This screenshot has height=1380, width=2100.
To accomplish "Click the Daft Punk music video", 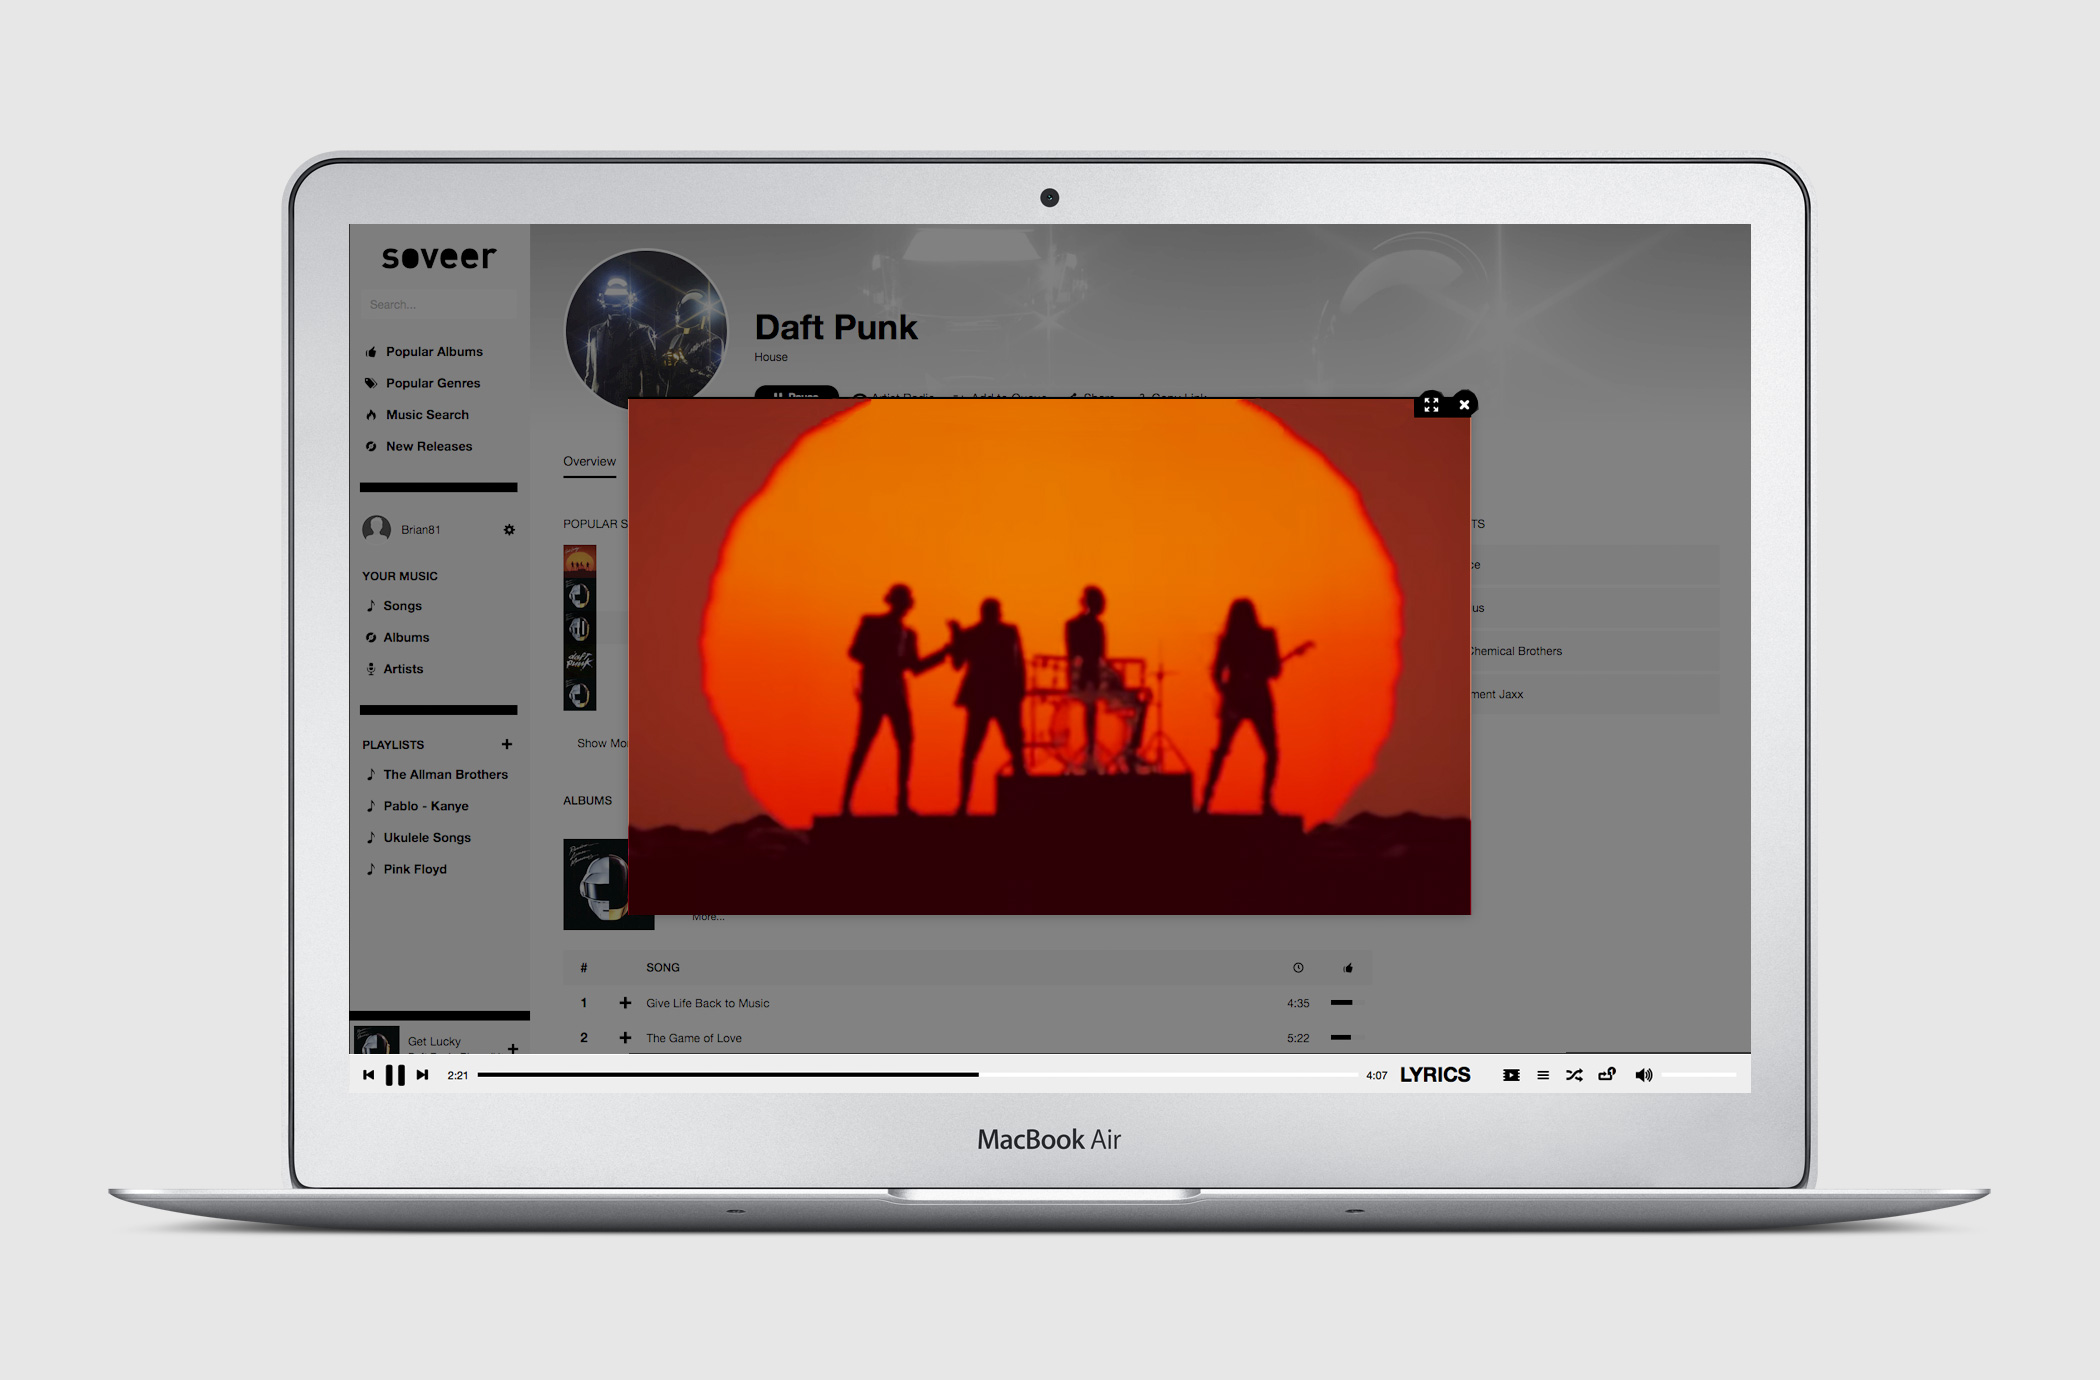I will [1049, 657].
